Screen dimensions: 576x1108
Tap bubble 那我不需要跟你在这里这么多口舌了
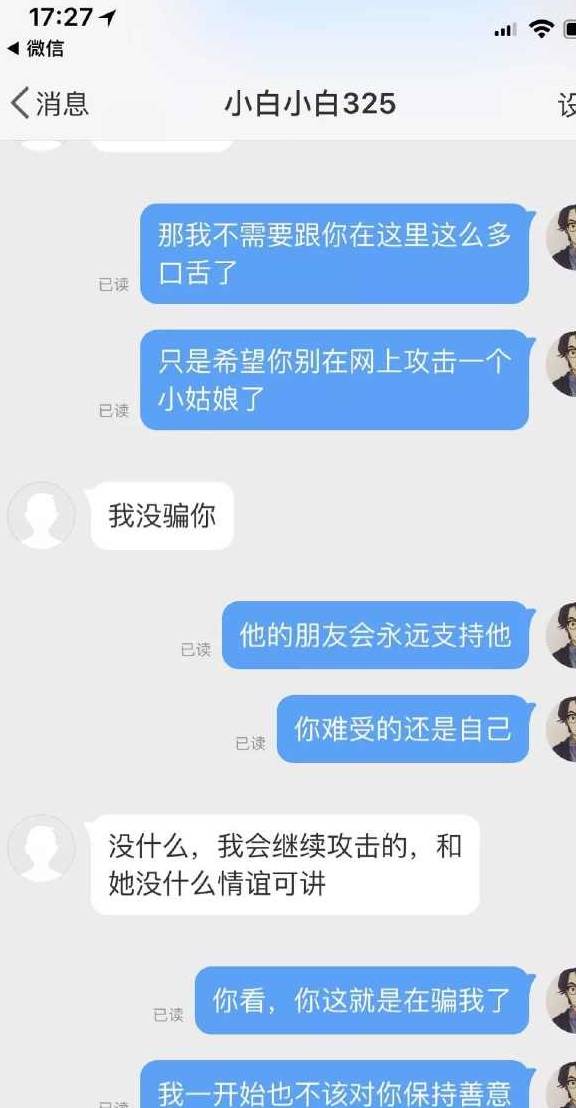pos(335,254)
